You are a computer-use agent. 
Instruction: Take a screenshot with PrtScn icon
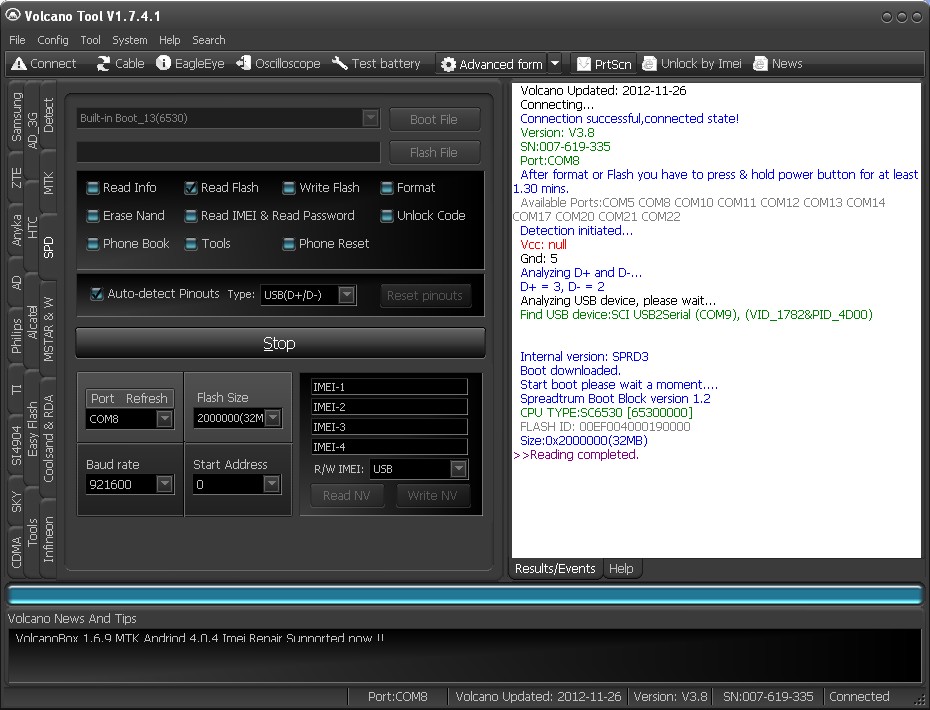point(584,63)
